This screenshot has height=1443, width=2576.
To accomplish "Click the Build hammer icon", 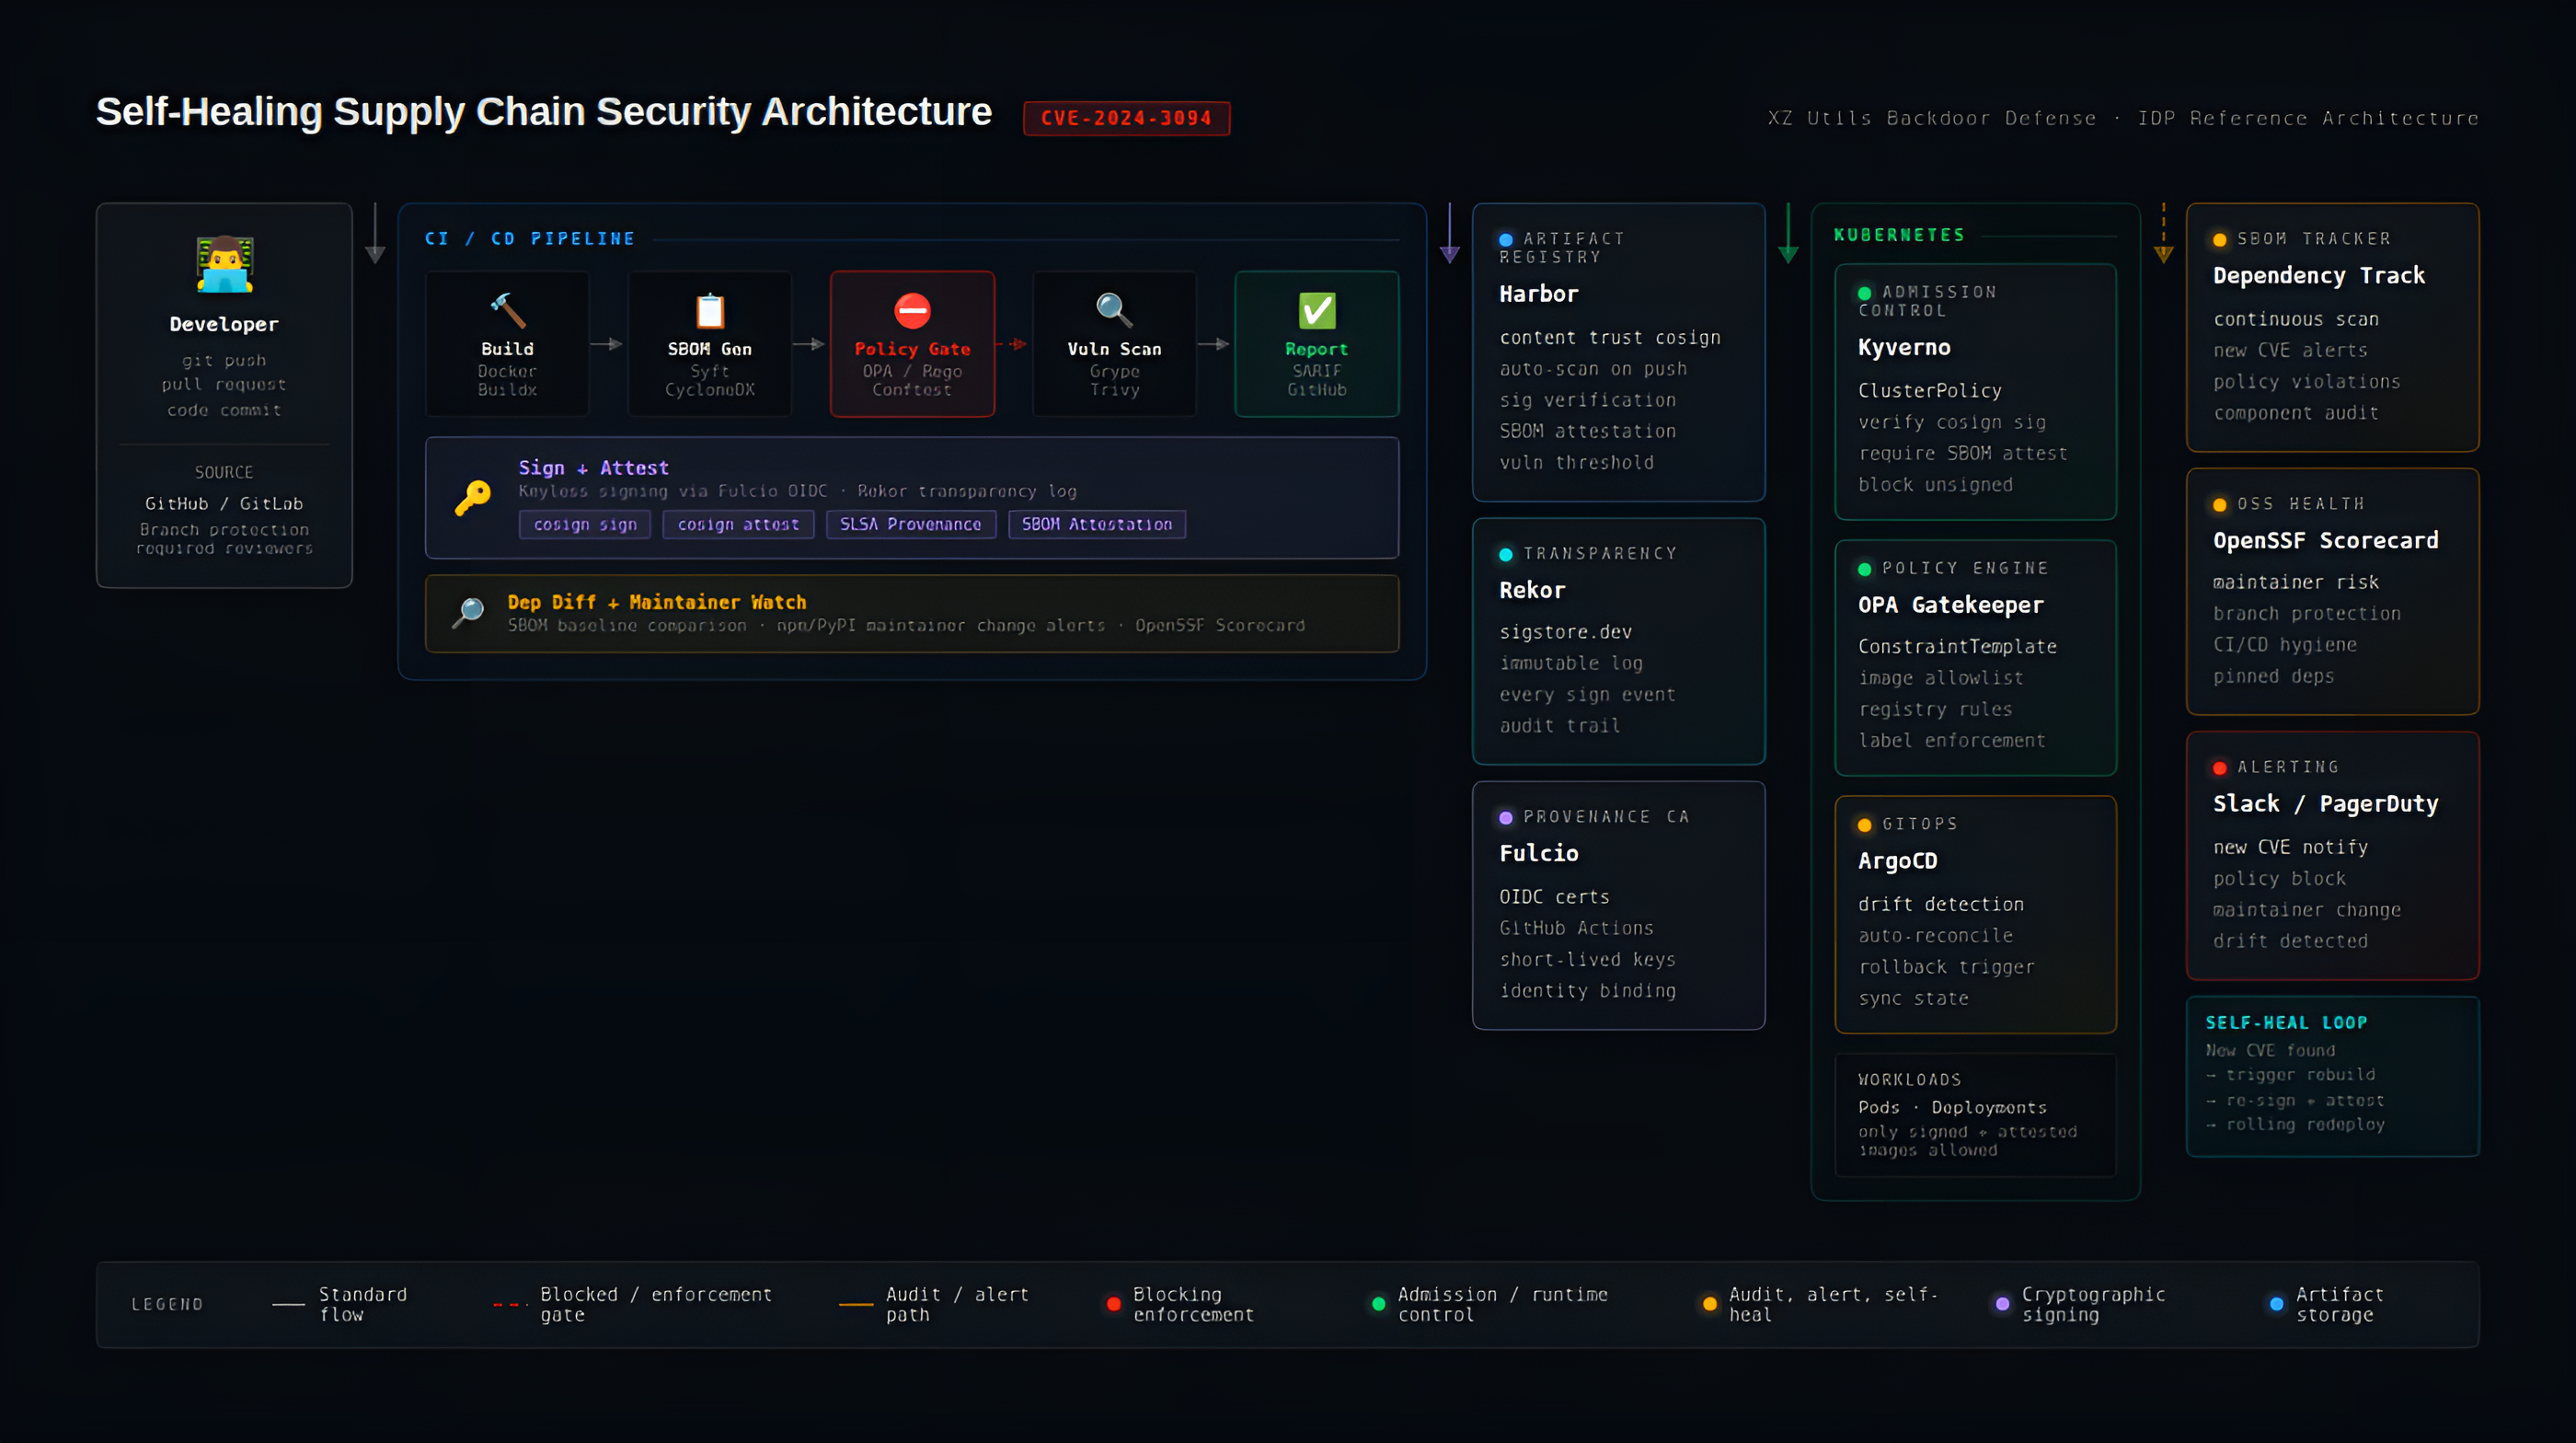I will click(x=507, y=311).
